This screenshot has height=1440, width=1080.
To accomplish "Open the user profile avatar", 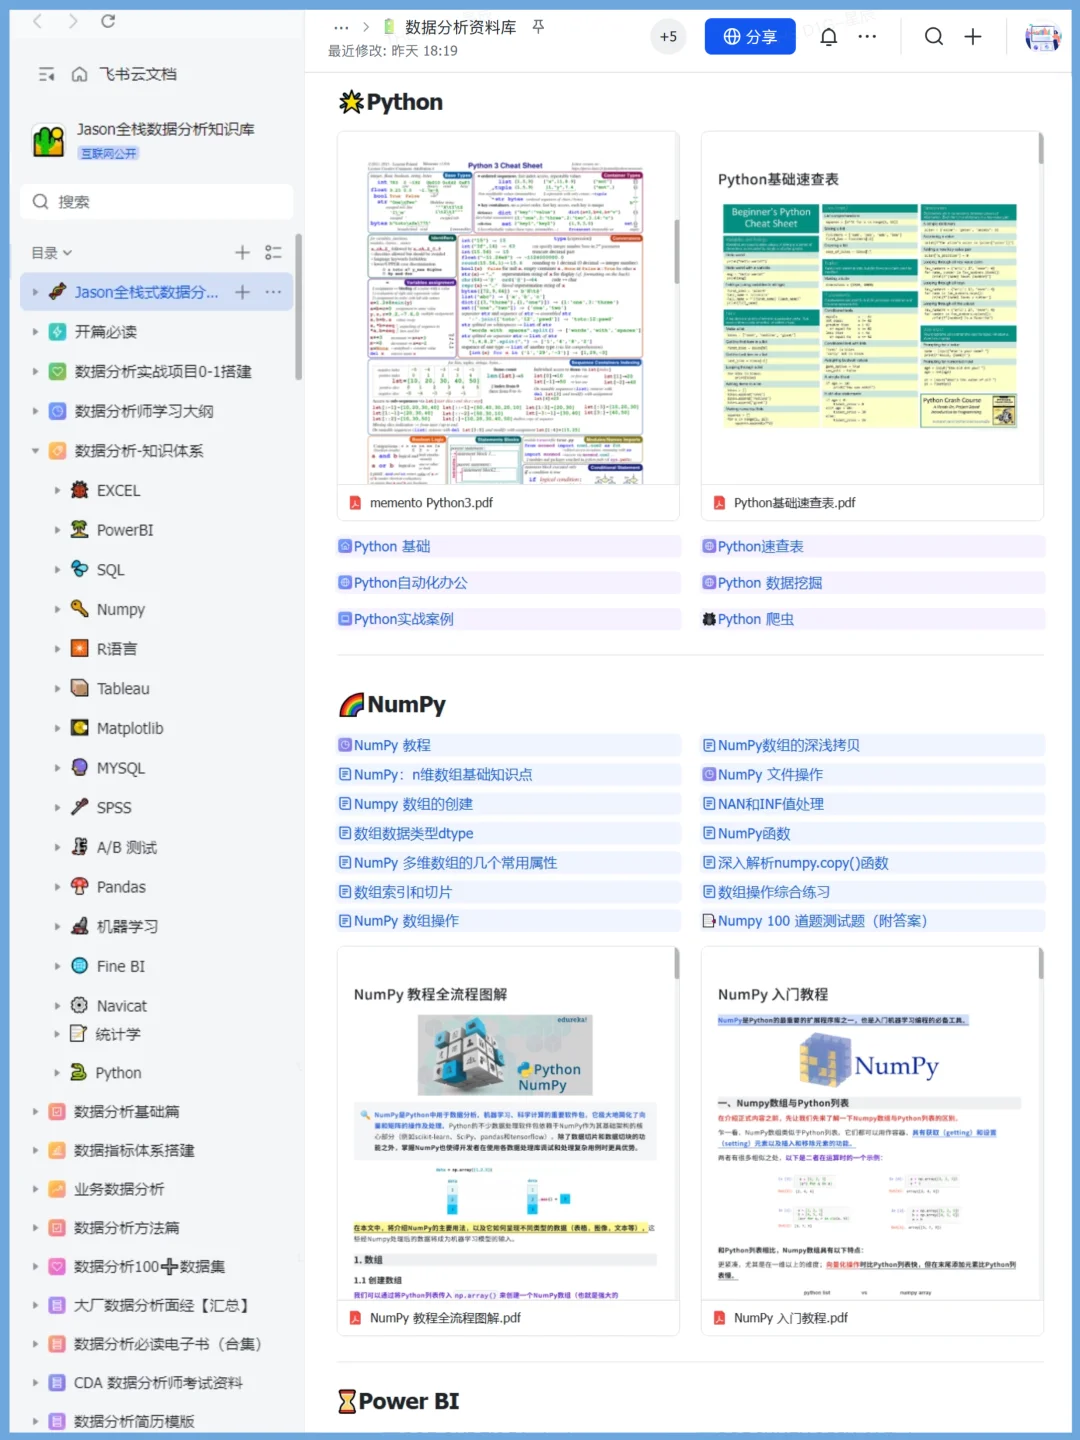I will tap(1043, 37).
